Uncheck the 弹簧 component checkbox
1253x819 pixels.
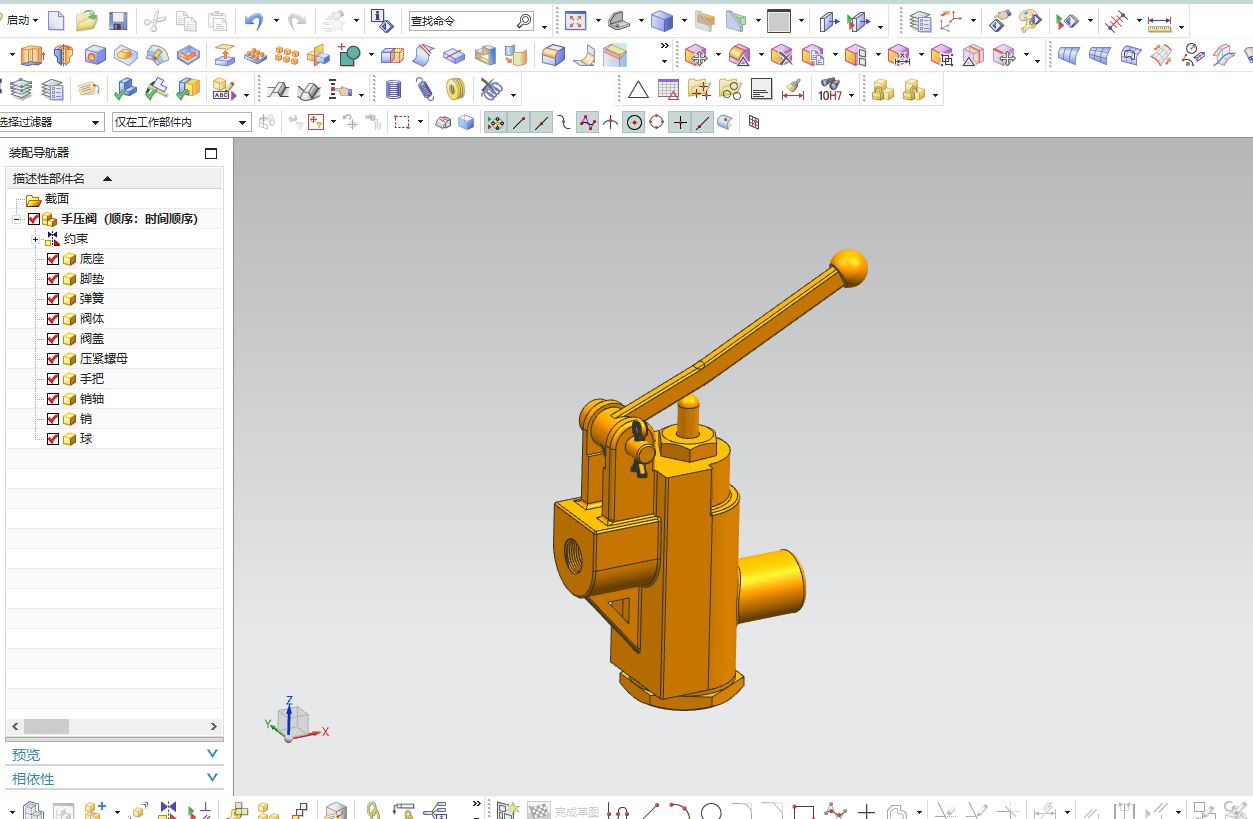[x=53, y=299]
